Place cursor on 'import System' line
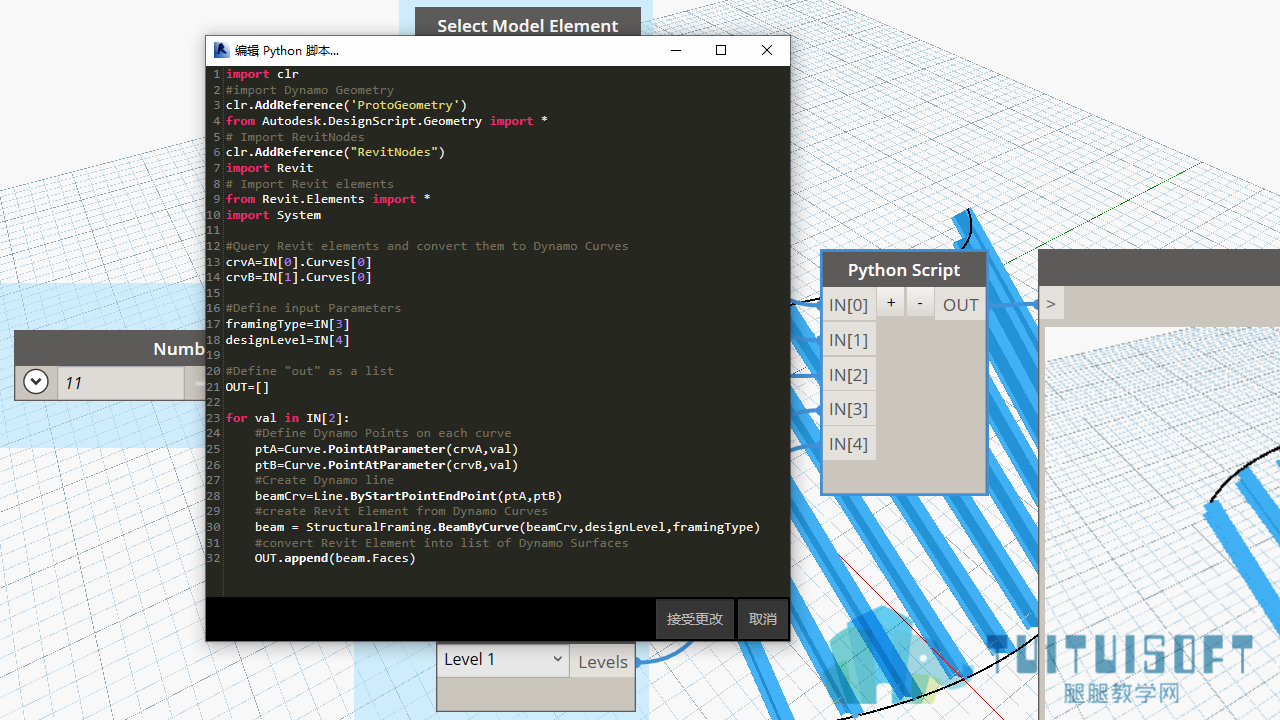Screen dimensions: 1280x720 click(x=273, y=215)
